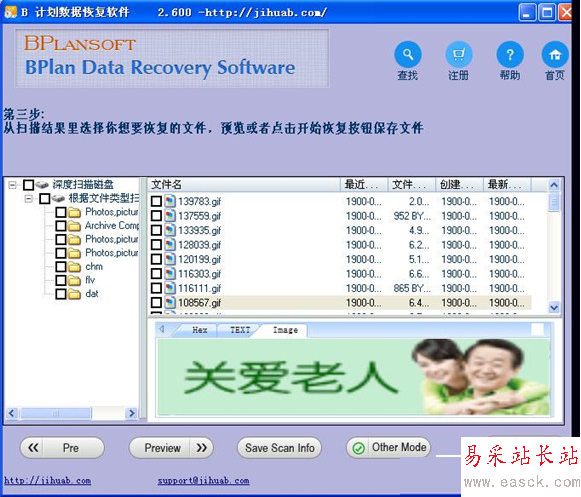Sort by the 文件名 column header
The image size is (581, 497).
tap(244, 184)
